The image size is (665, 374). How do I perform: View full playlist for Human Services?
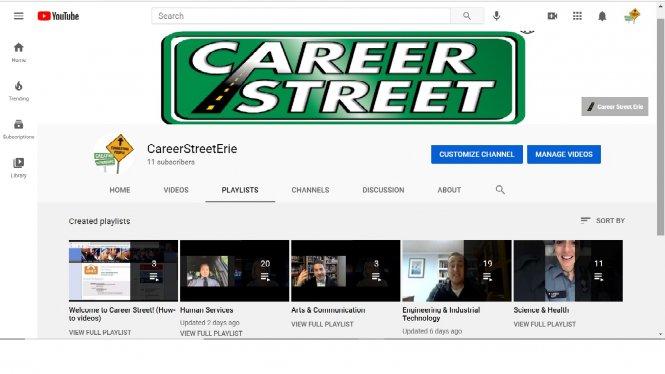click(211, 333)
